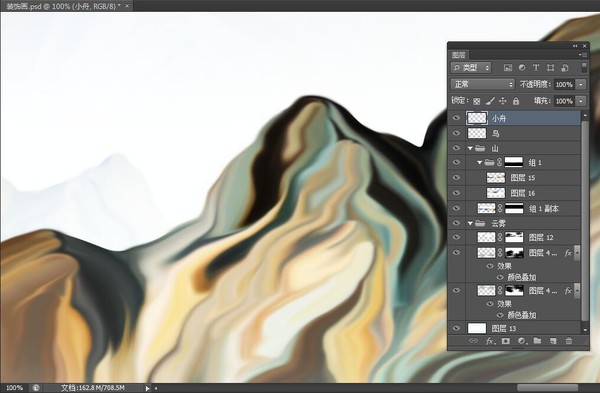Click the 不透明度 opacity value field

(564, 84)
